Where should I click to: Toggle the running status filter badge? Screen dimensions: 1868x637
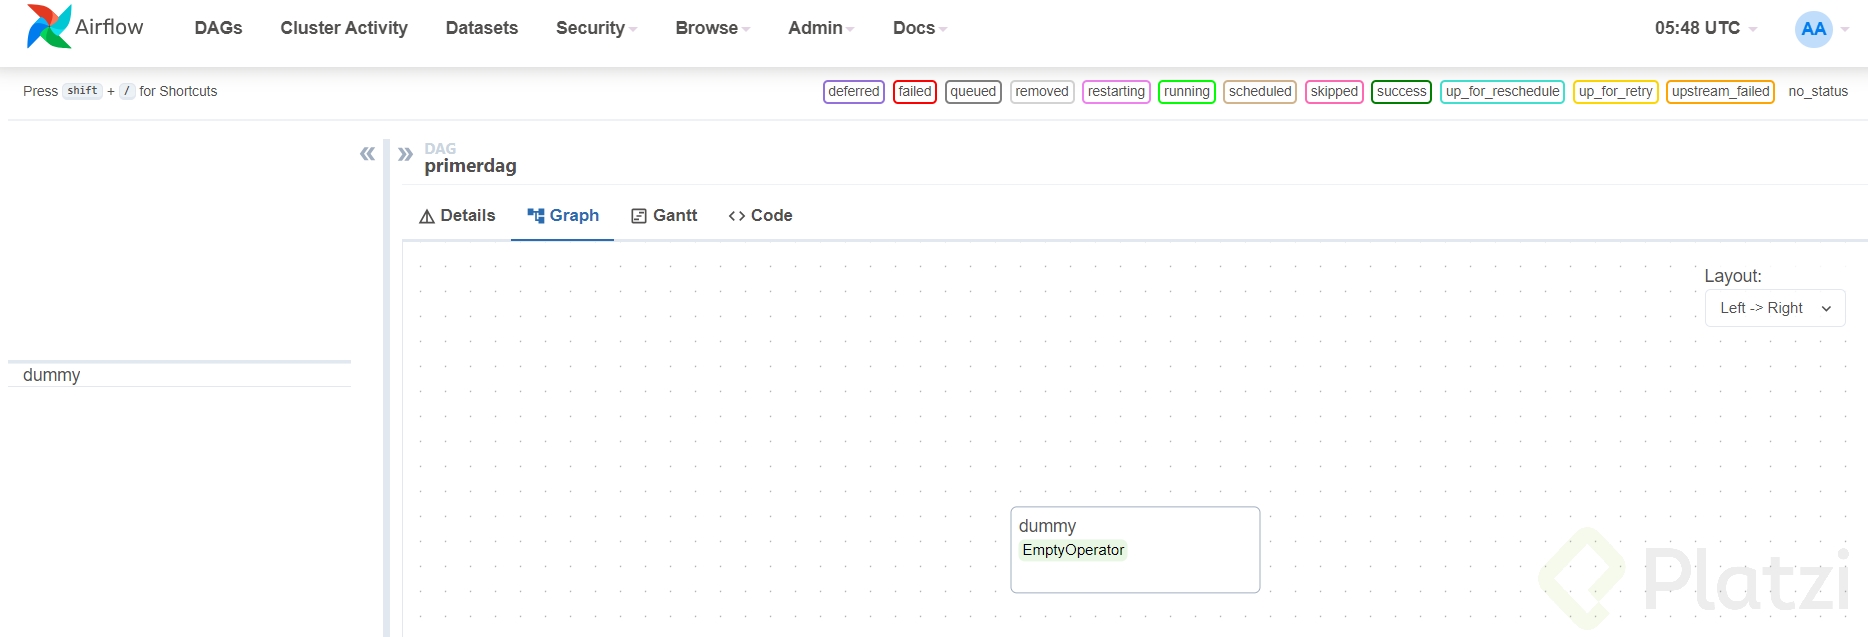coord(1186,92)
